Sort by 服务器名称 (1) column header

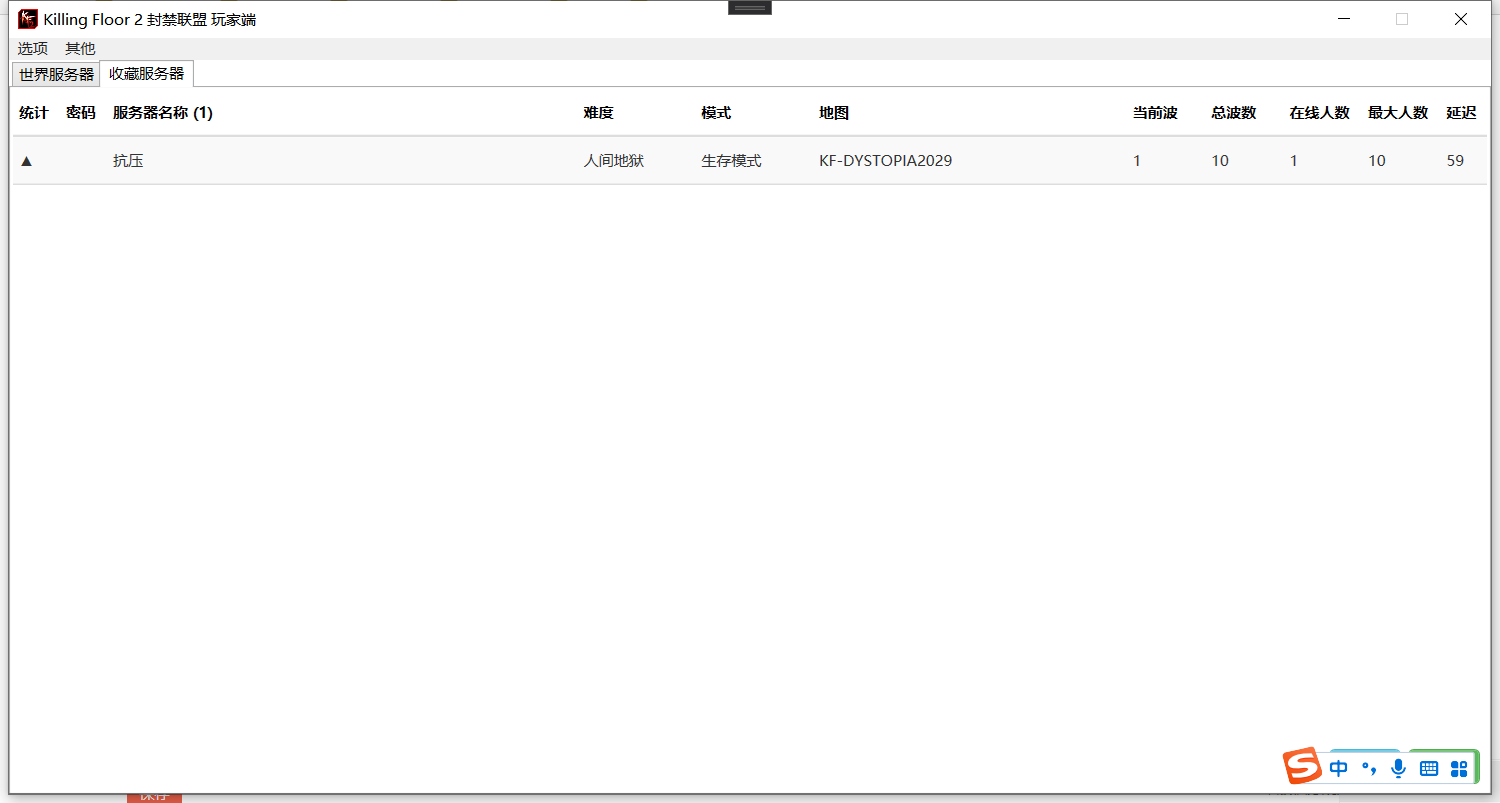click(x=163, y=113)
